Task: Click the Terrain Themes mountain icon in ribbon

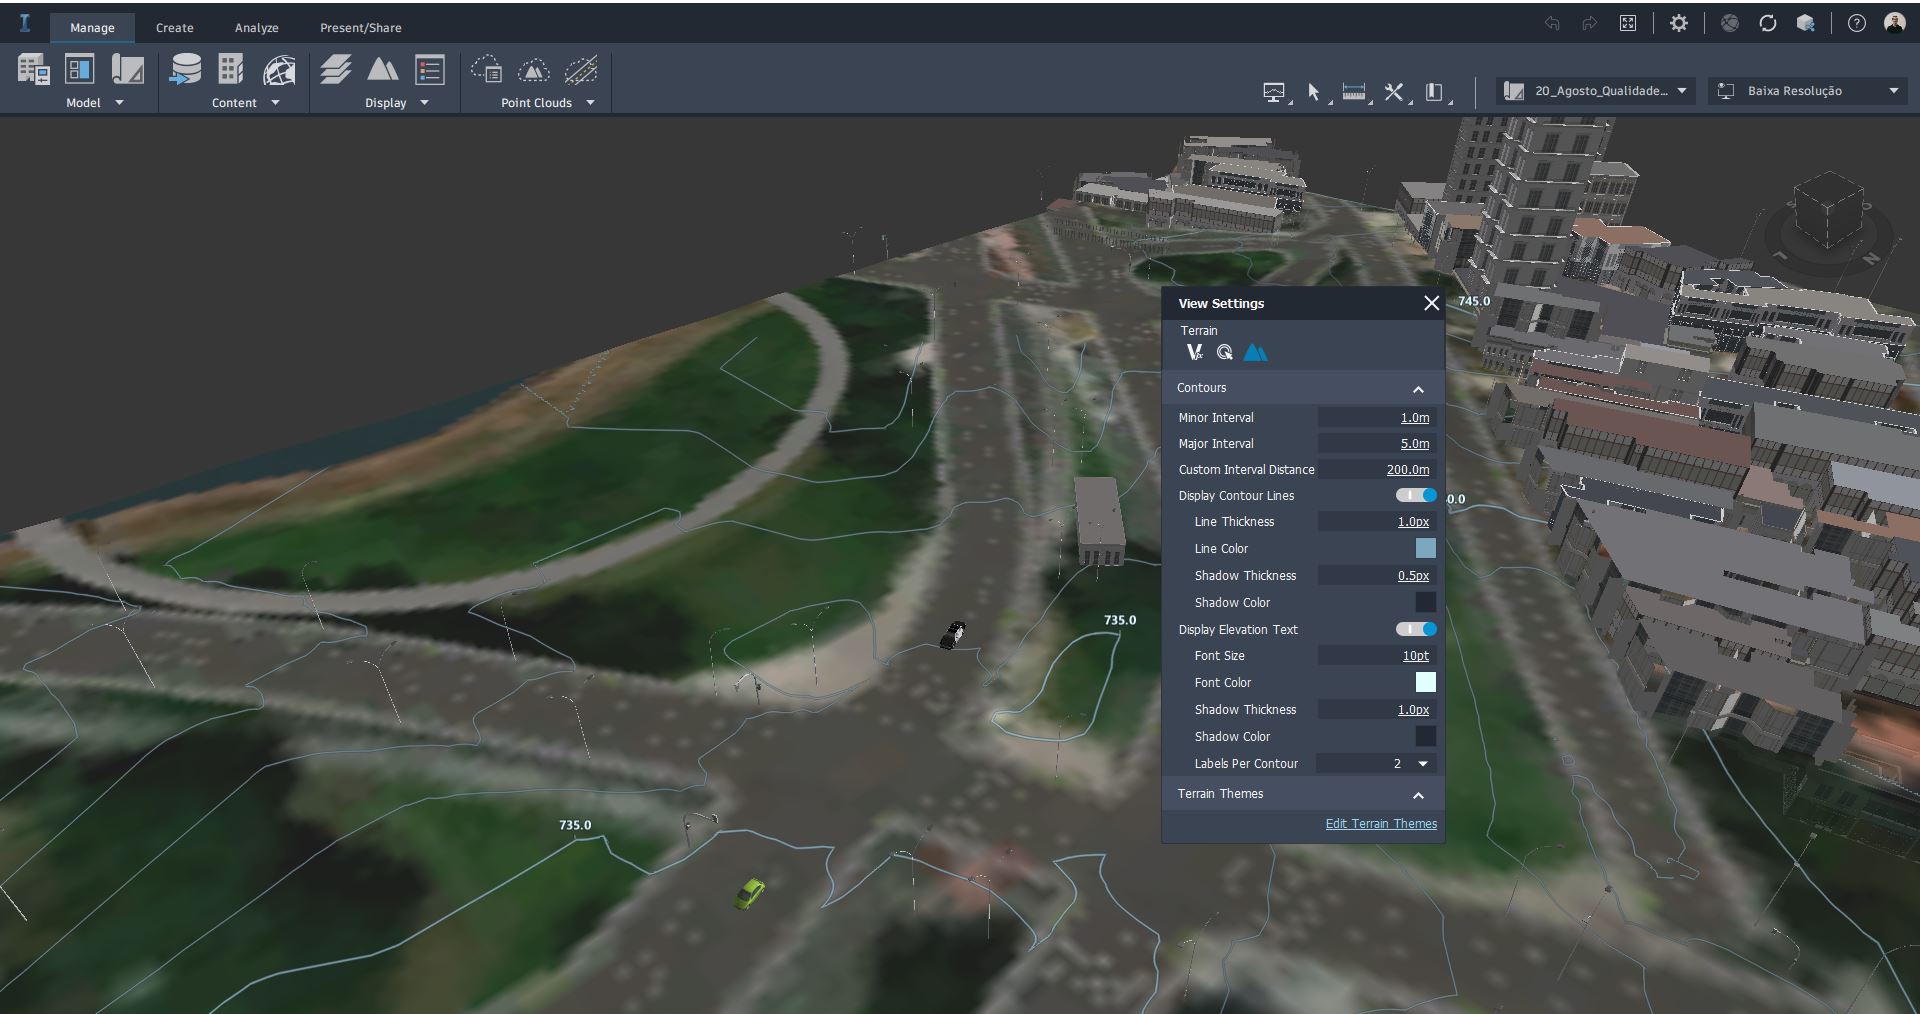Action: [382, 70]
